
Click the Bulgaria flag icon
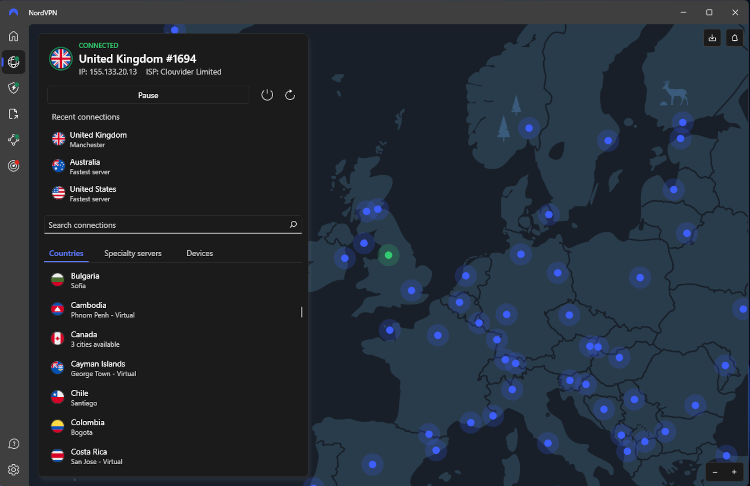[x=57, y=280]
